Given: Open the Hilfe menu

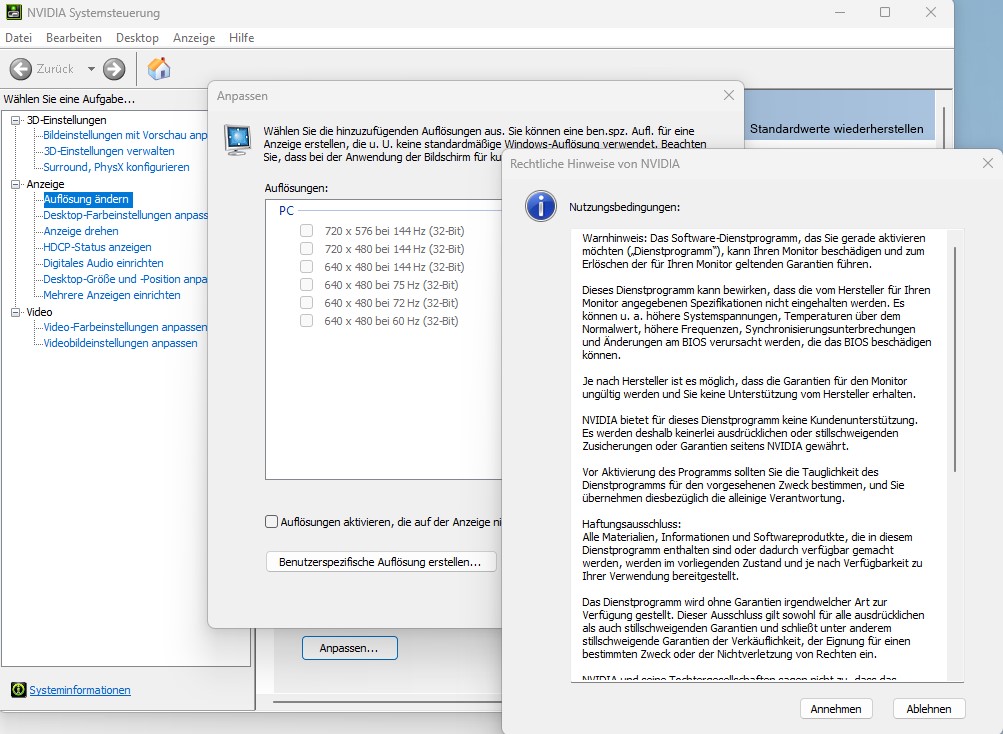Looking at the screenshot, I should point(241,38).
